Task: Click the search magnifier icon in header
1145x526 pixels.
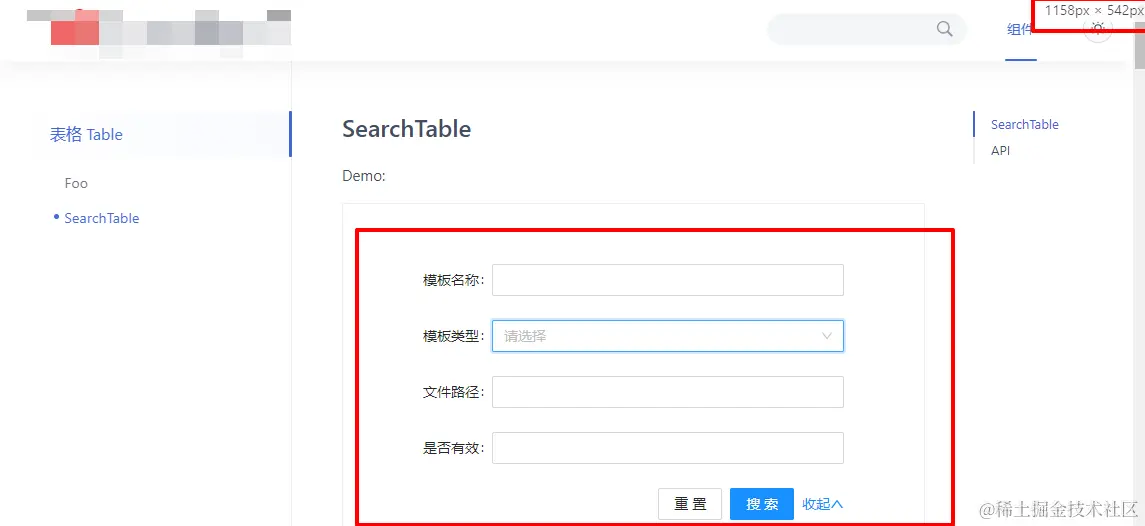Action: (x=944, y=29)
